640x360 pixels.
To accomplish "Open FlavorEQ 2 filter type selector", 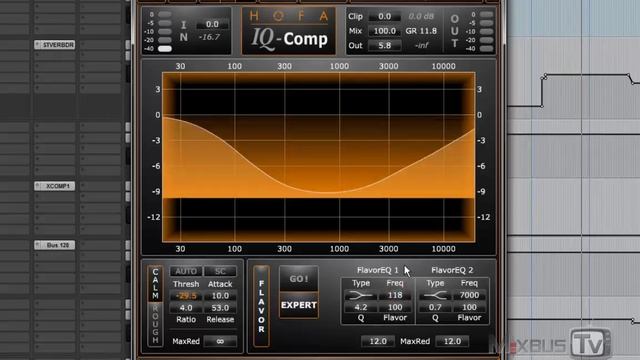I will (435, 295).
